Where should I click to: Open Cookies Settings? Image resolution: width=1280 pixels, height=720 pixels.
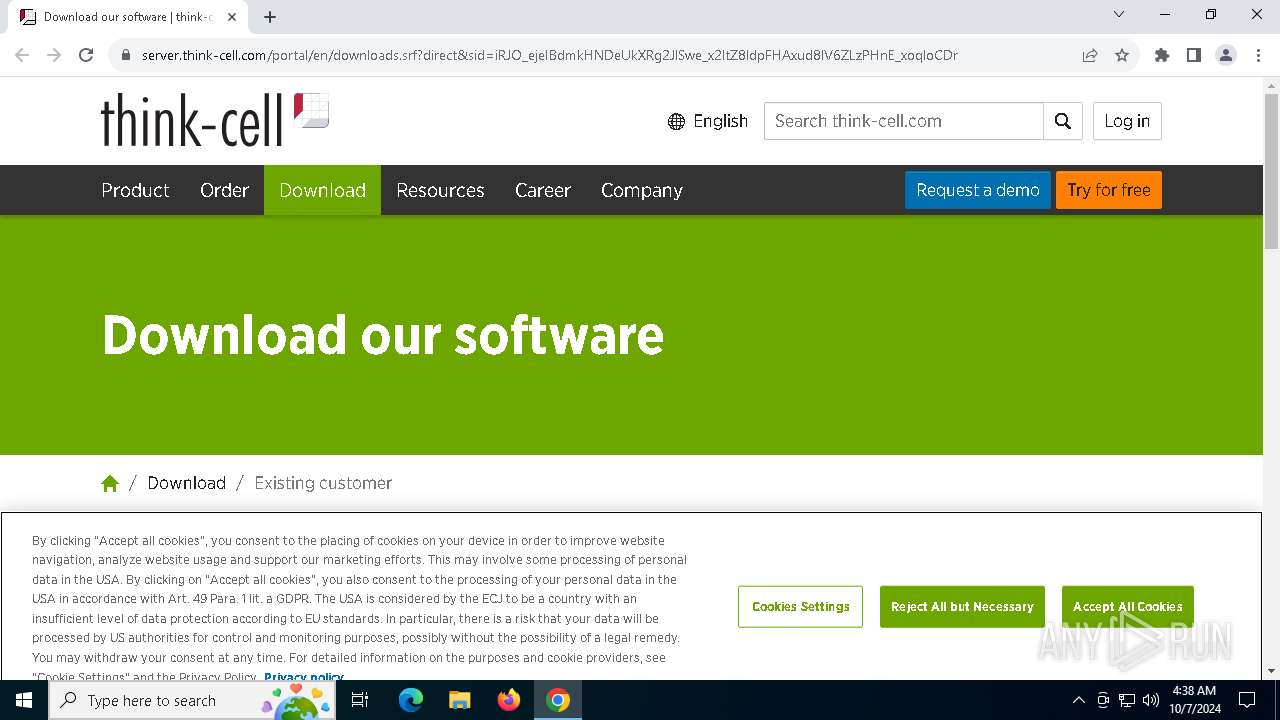[x=800, y=607]
